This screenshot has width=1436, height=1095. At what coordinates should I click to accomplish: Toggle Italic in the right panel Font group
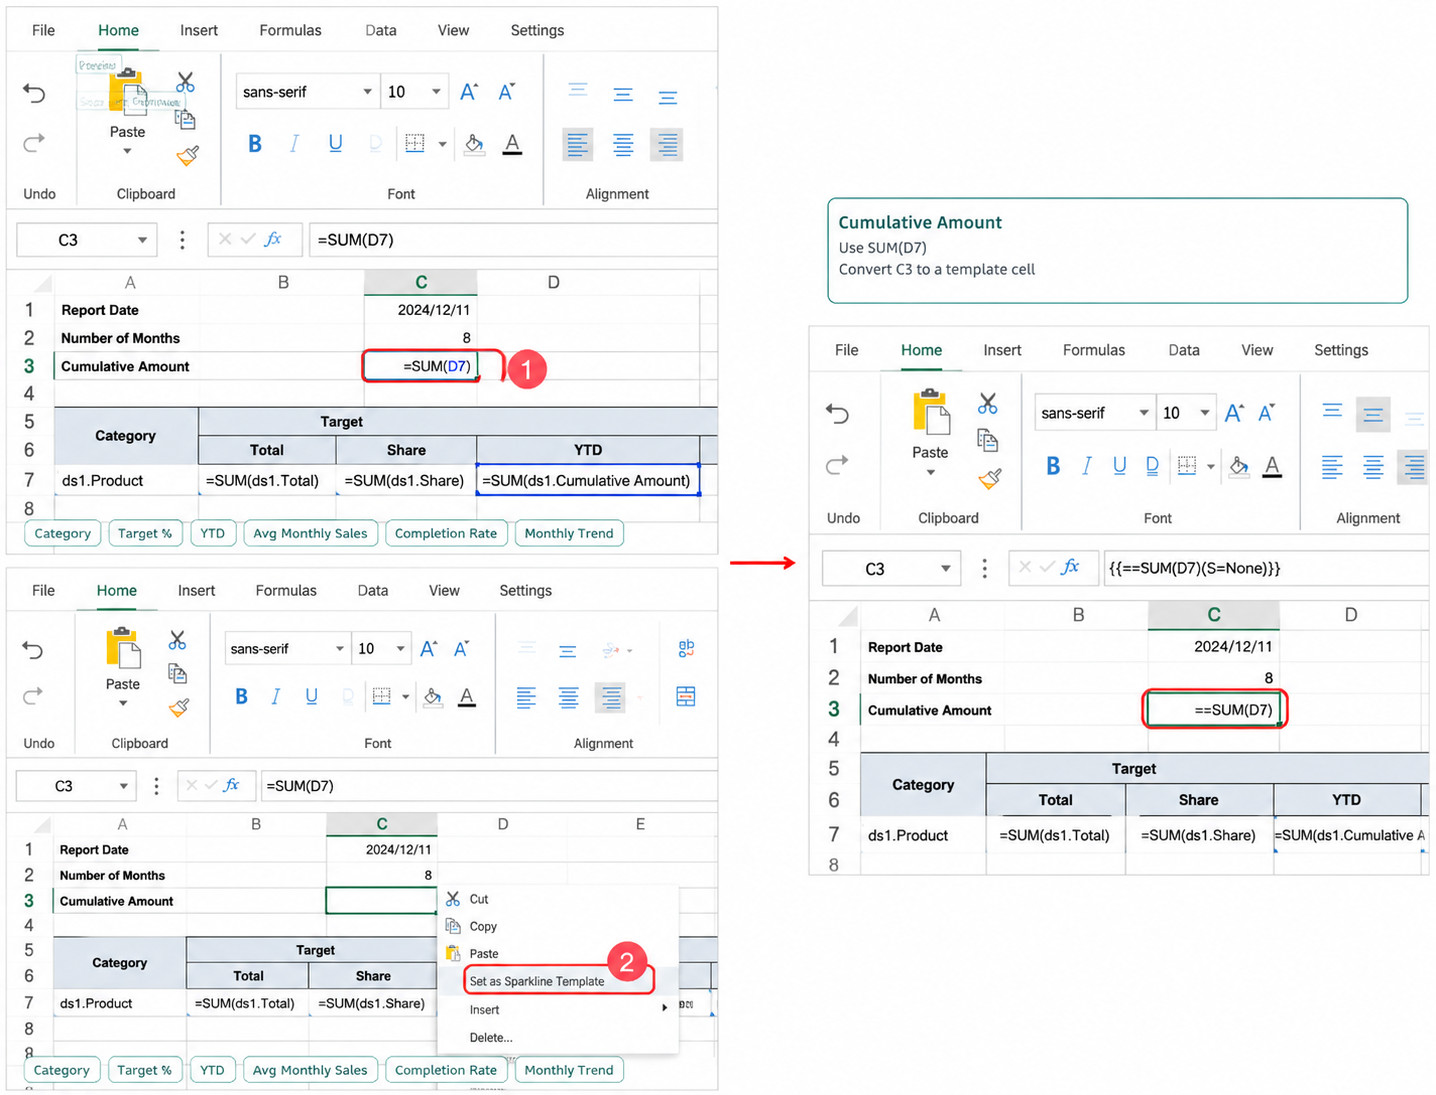pyautogui.click(x=1087, y=466)
